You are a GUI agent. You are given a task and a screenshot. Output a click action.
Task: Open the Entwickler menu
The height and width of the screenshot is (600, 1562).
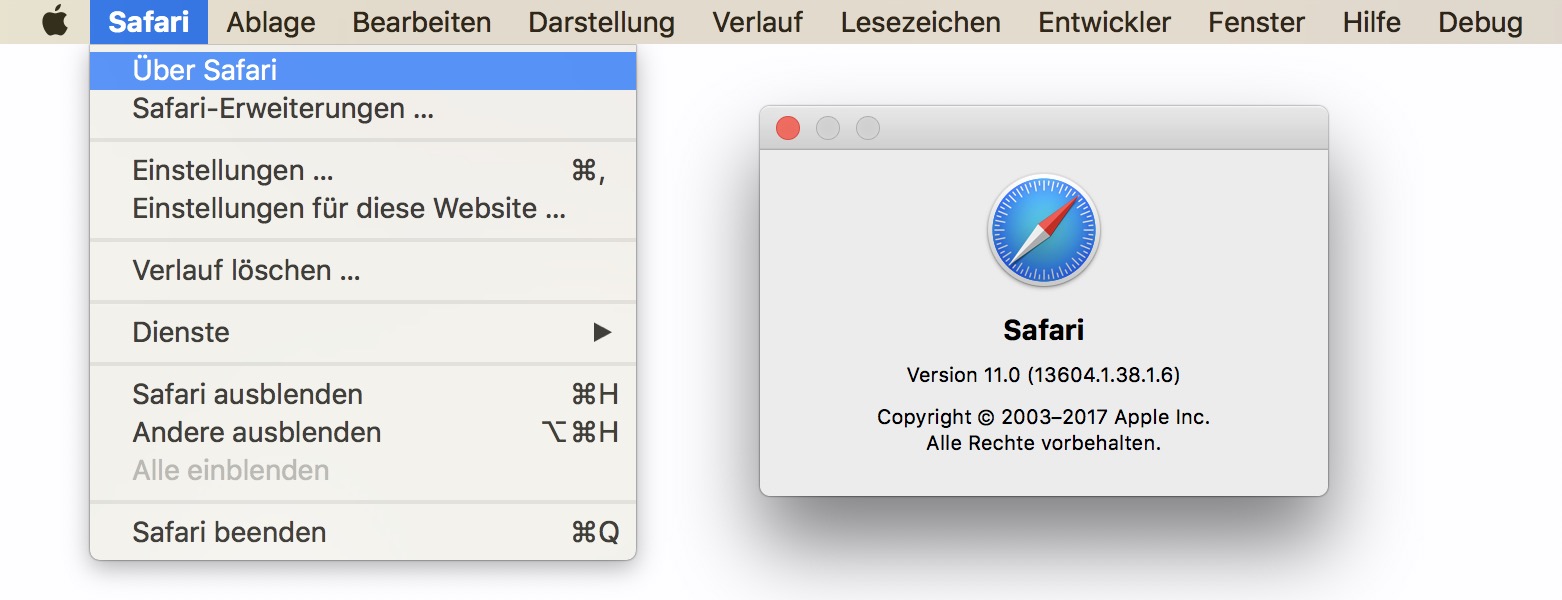1105,22
